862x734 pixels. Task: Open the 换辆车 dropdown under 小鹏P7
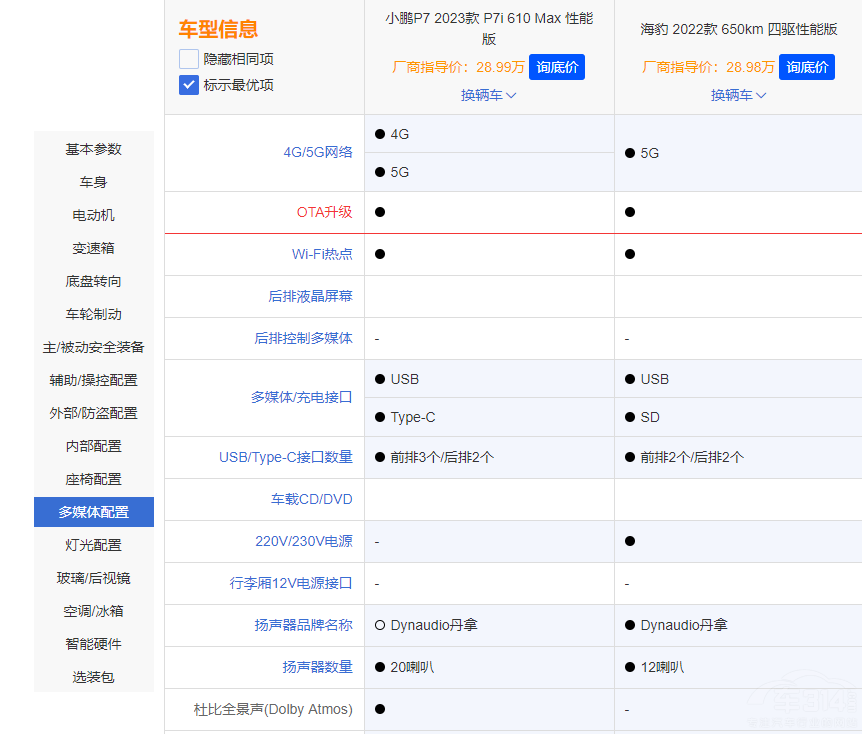[x=488, y=94]
